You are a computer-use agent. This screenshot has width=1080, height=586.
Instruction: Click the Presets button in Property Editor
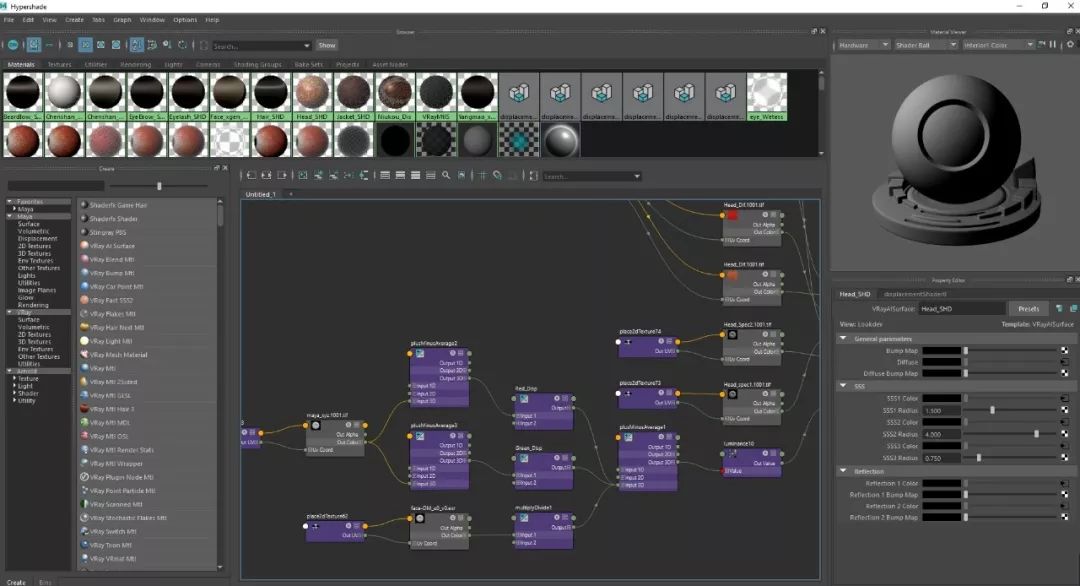(x=1028, y=309)
